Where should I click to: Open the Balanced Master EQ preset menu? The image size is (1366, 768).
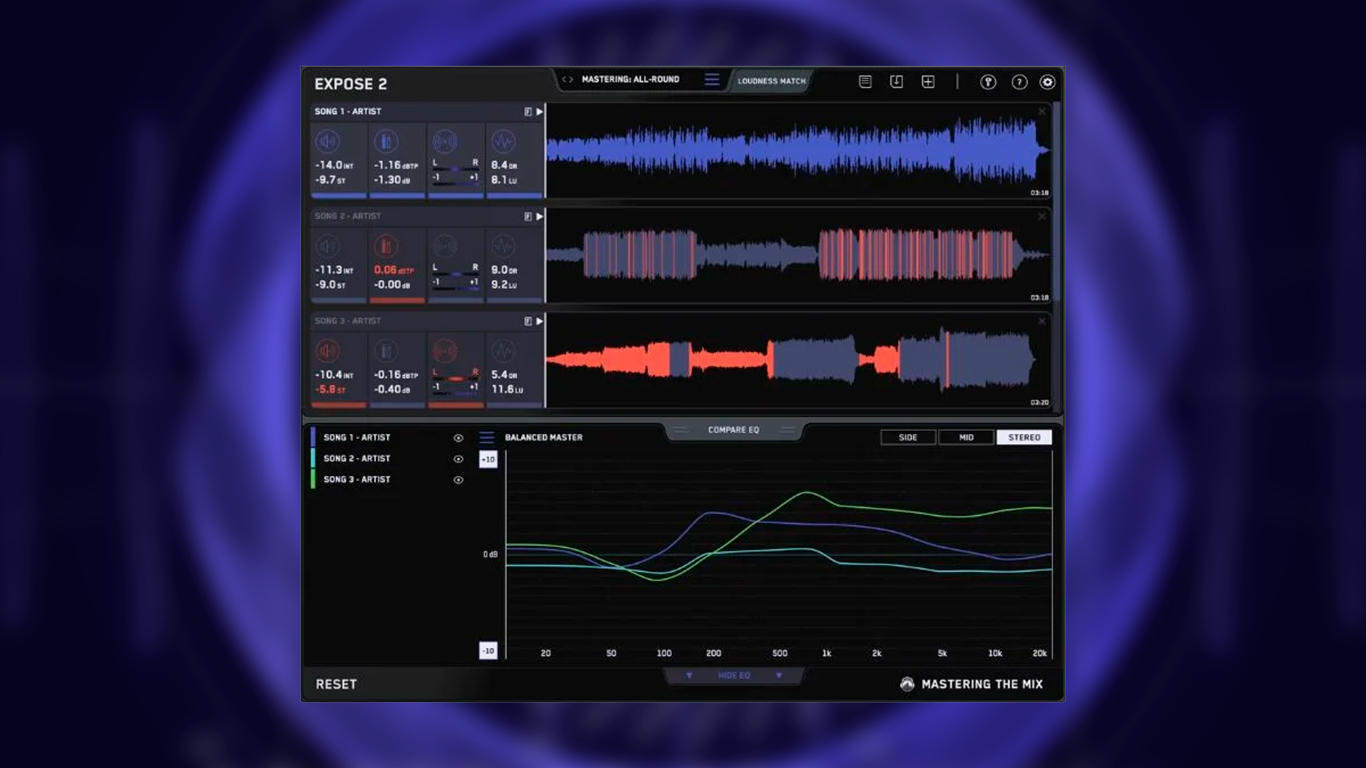pyautogui.click(x=487, y=438)
